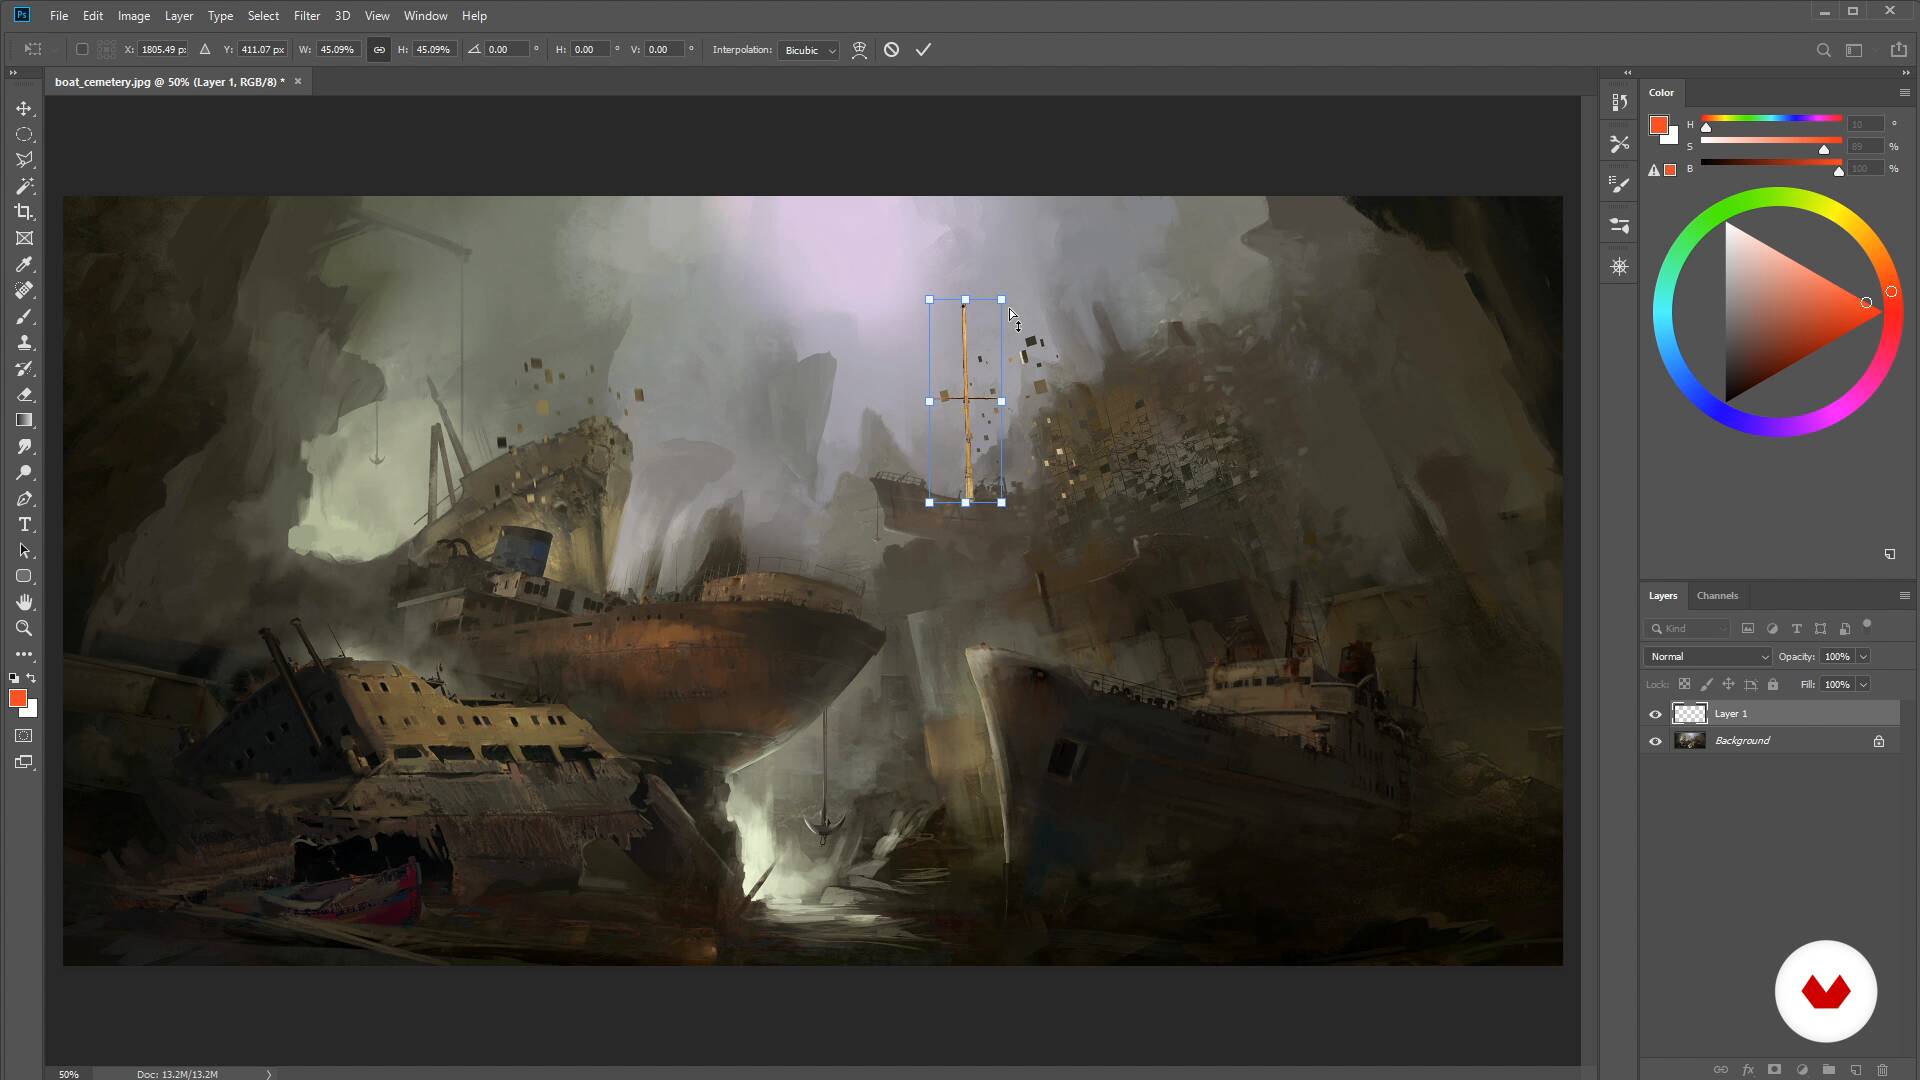Open the Color panel menu
The height and width of the screenshot is (1080, 1920).
(x=1904, y=92)
